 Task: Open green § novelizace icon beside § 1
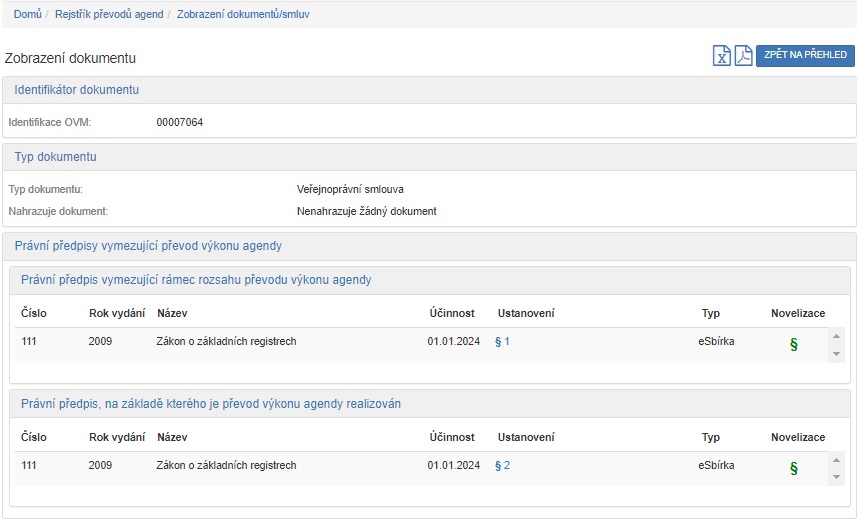pos(794,344)
